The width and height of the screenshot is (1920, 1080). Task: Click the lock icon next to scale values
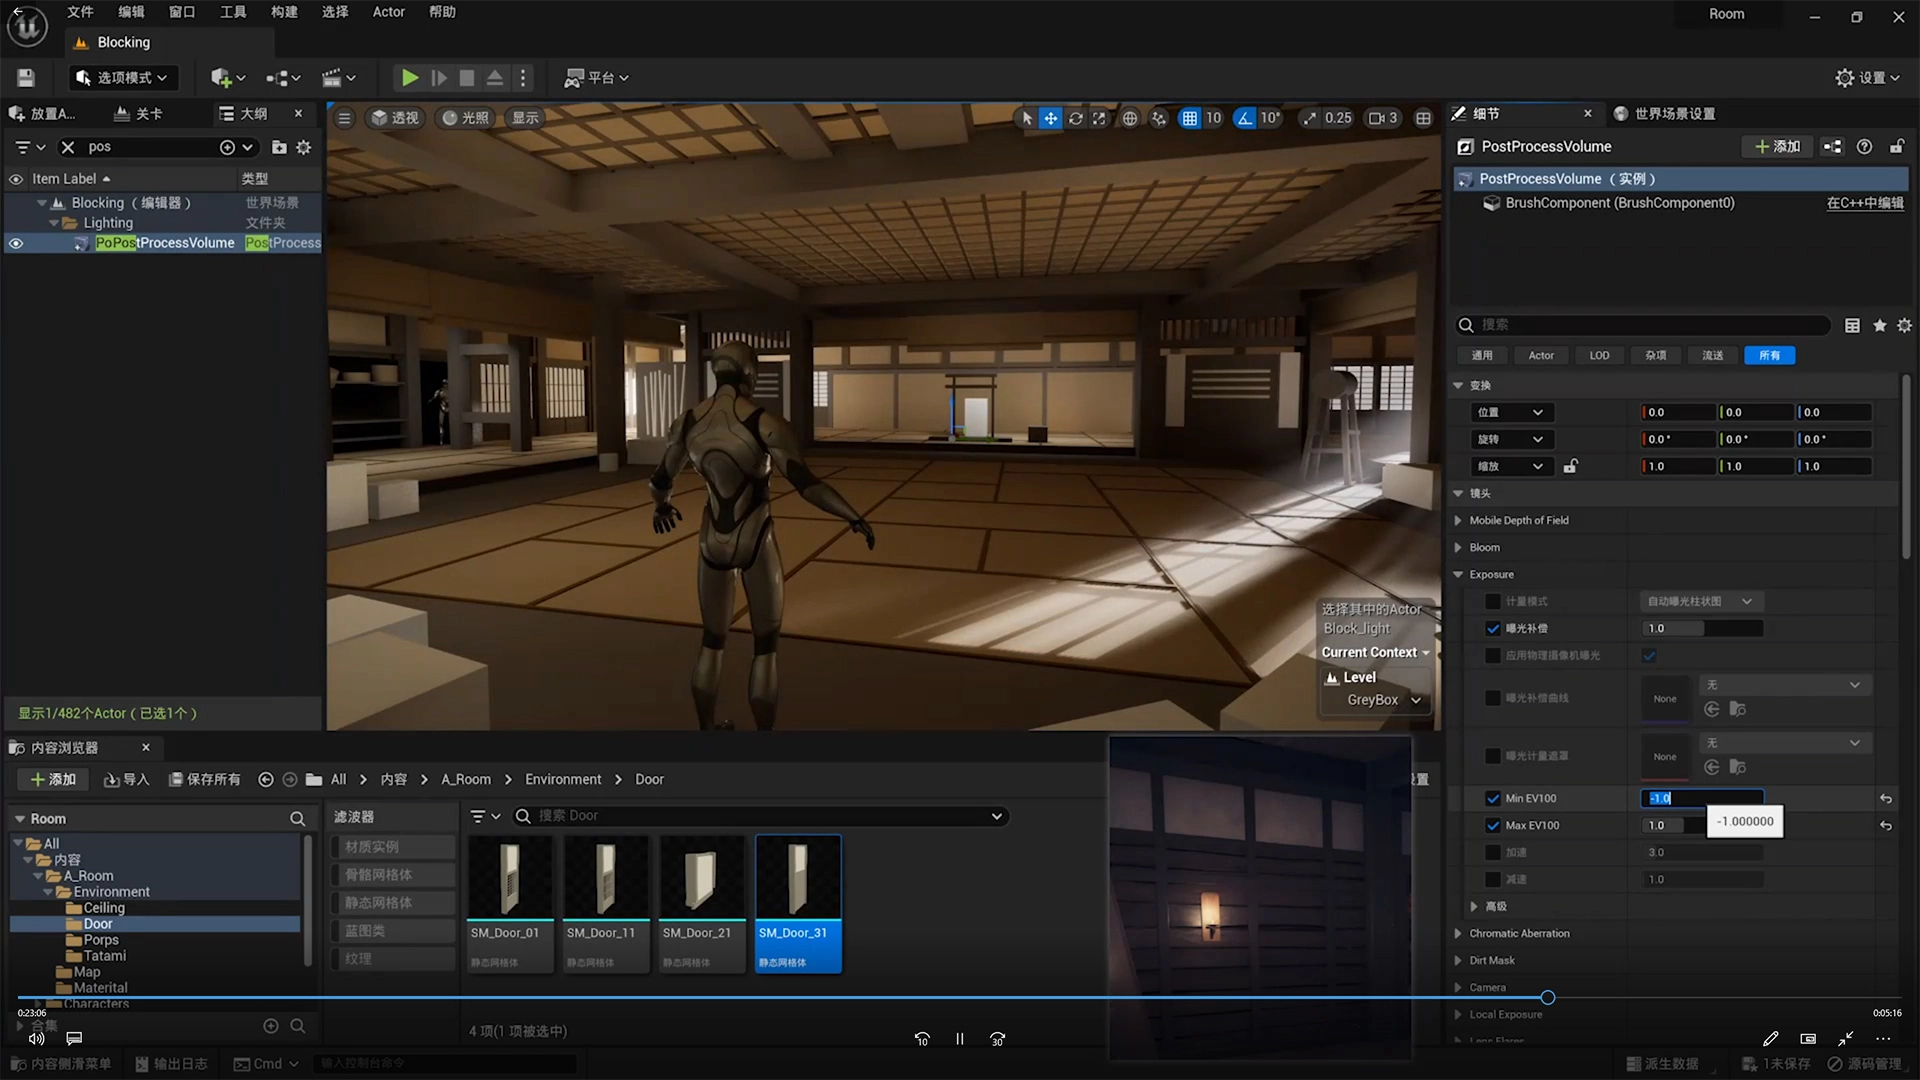pyautogui.click(x=1570, y=466)
